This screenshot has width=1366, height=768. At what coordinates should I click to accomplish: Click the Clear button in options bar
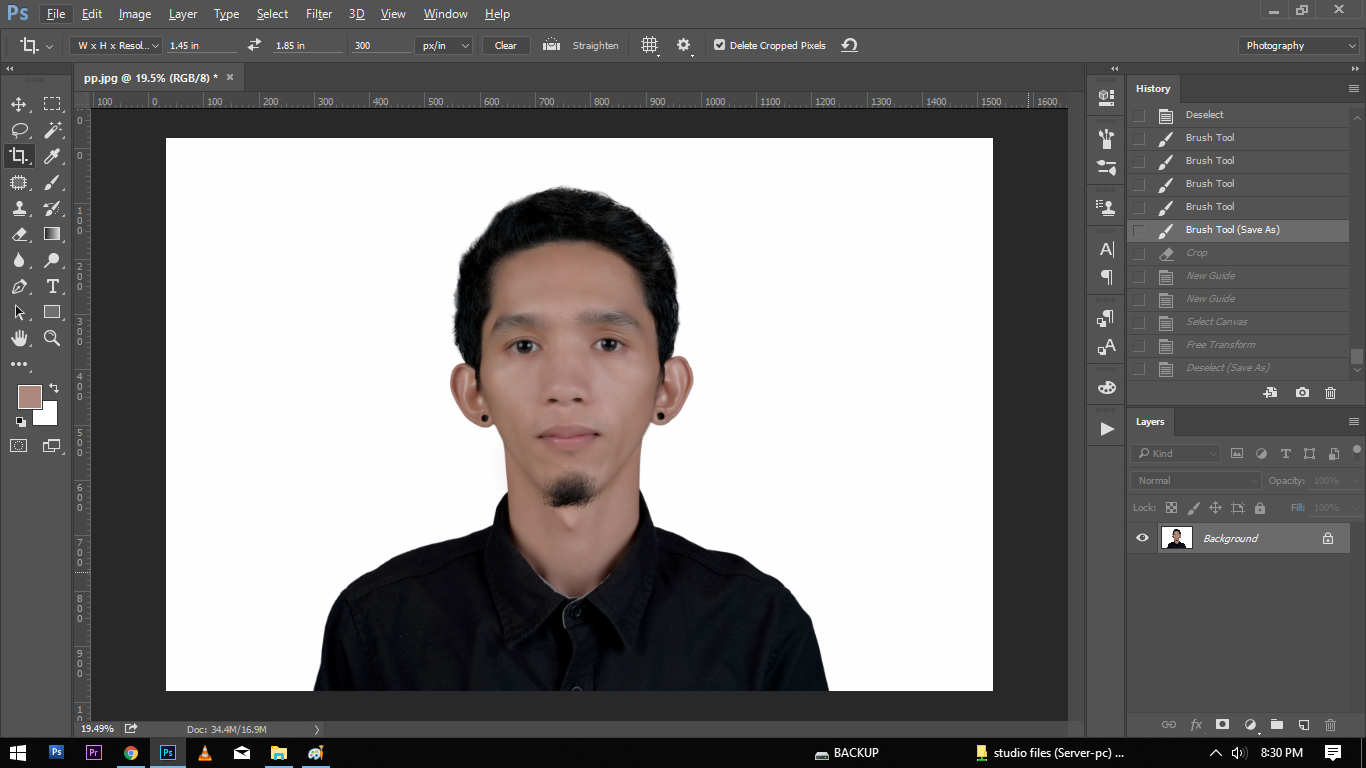tap(506, 45)
